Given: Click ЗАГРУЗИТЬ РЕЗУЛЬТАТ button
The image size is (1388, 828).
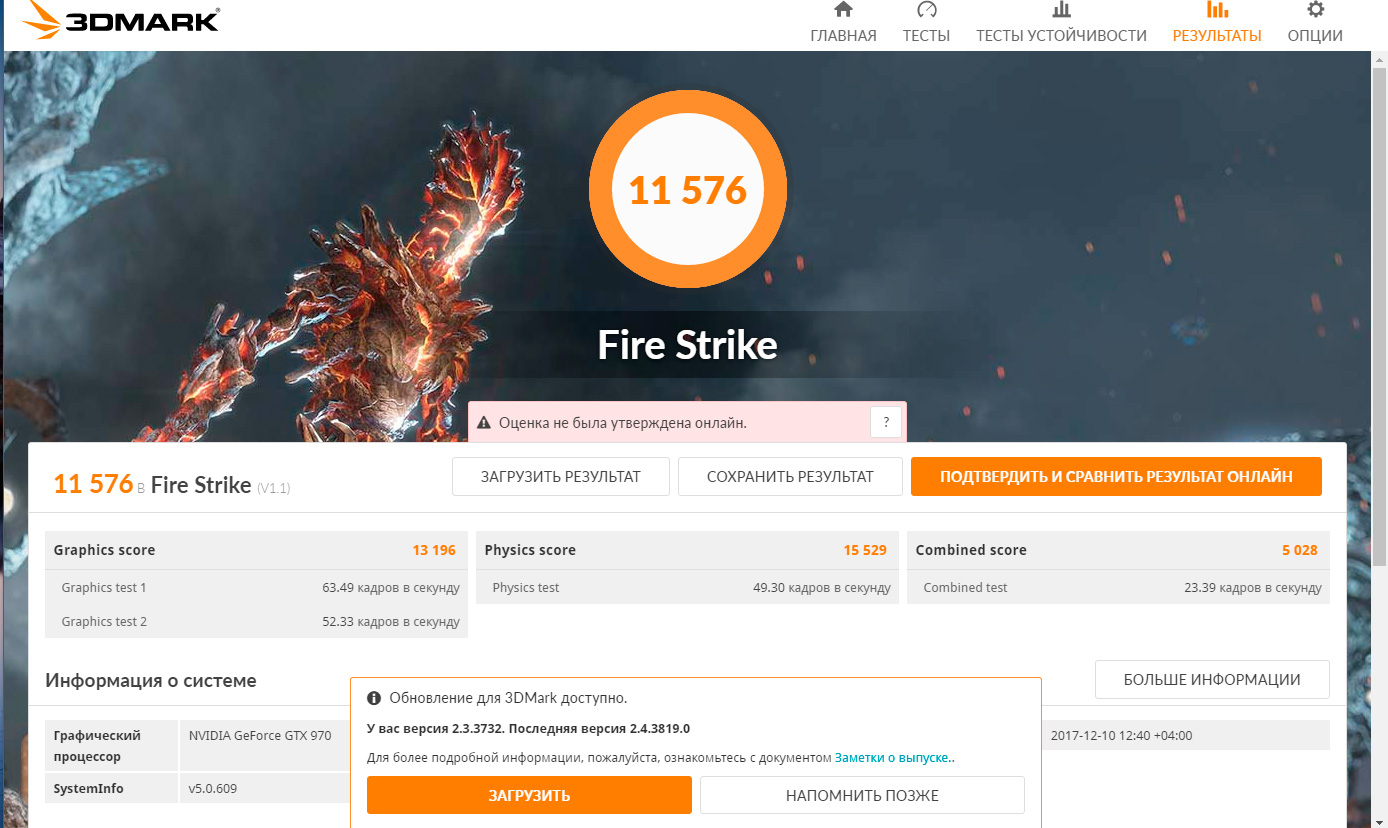Looking at the screenshot, I should pos(561,477).
